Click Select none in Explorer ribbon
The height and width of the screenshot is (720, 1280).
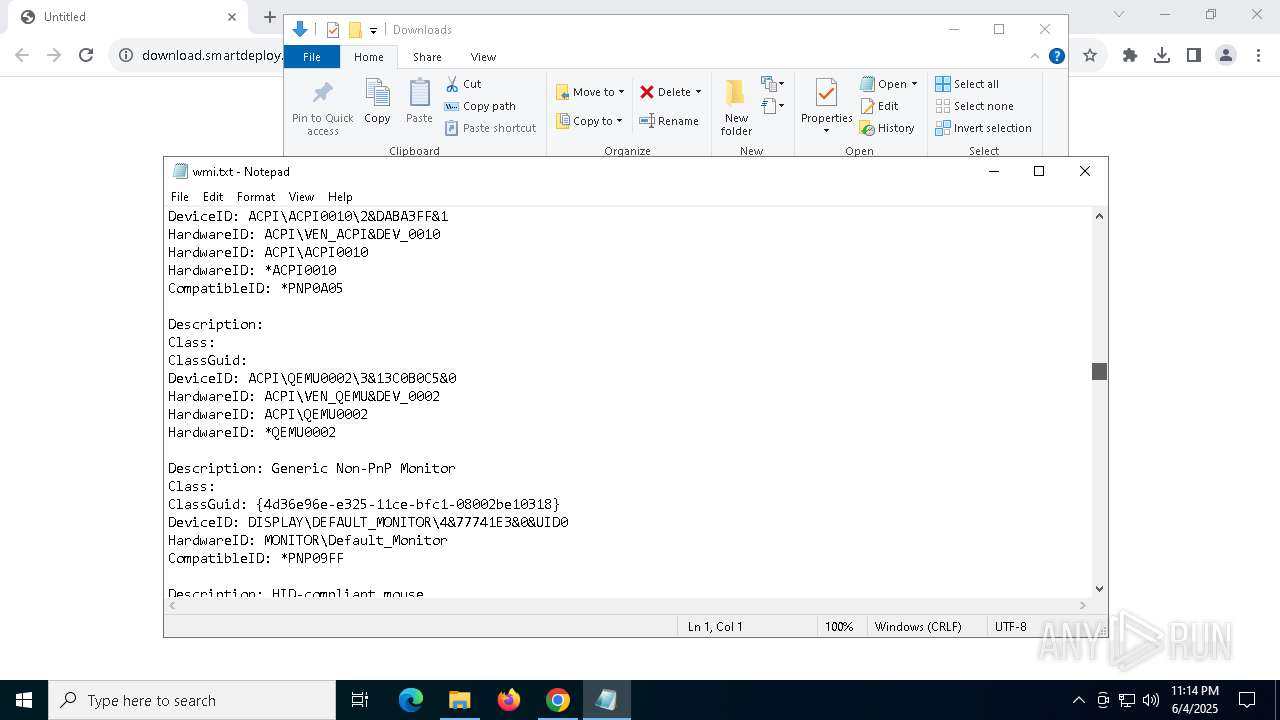[974, 106]
